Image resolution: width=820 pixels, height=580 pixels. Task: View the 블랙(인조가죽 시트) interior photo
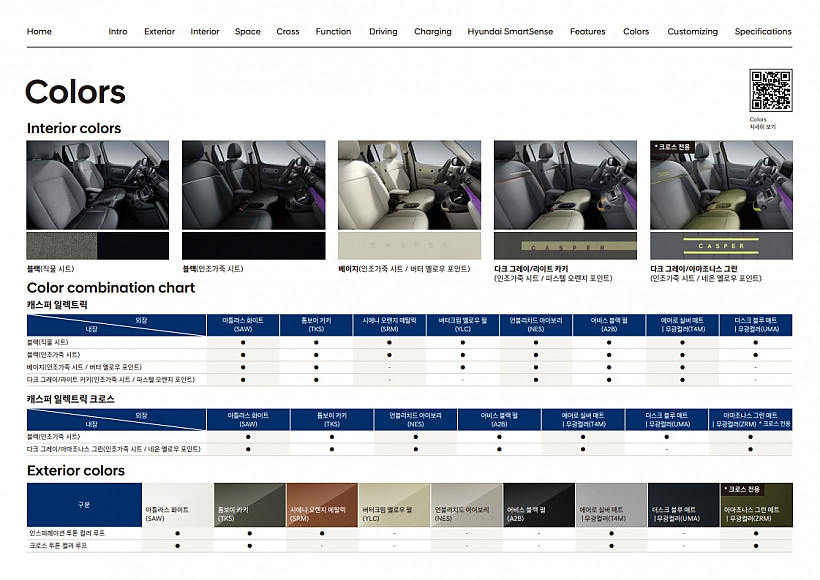[x=254, y=185]
